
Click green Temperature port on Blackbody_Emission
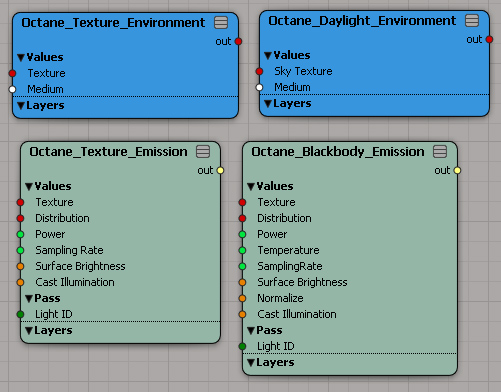(242, 250)
